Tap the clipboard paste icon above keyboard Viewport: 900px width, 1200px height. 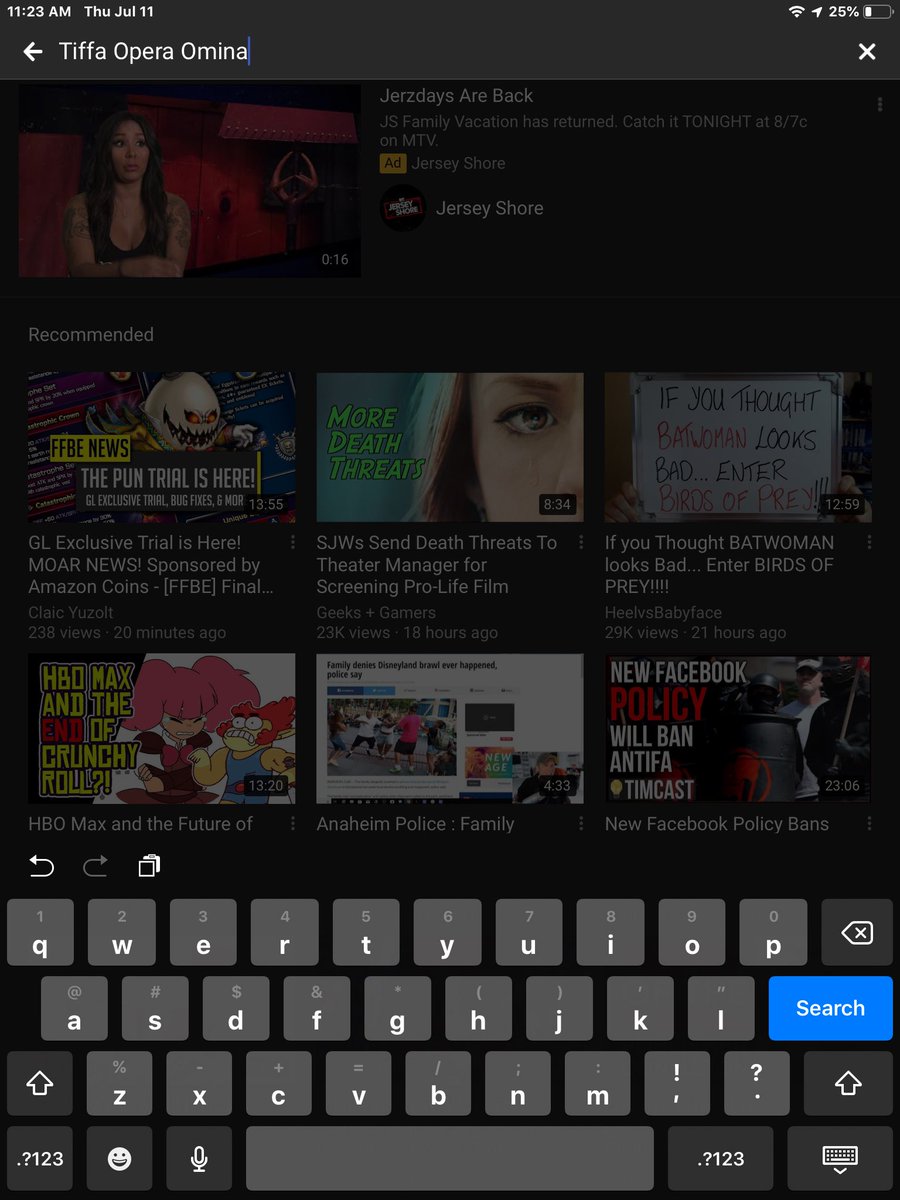149,866
